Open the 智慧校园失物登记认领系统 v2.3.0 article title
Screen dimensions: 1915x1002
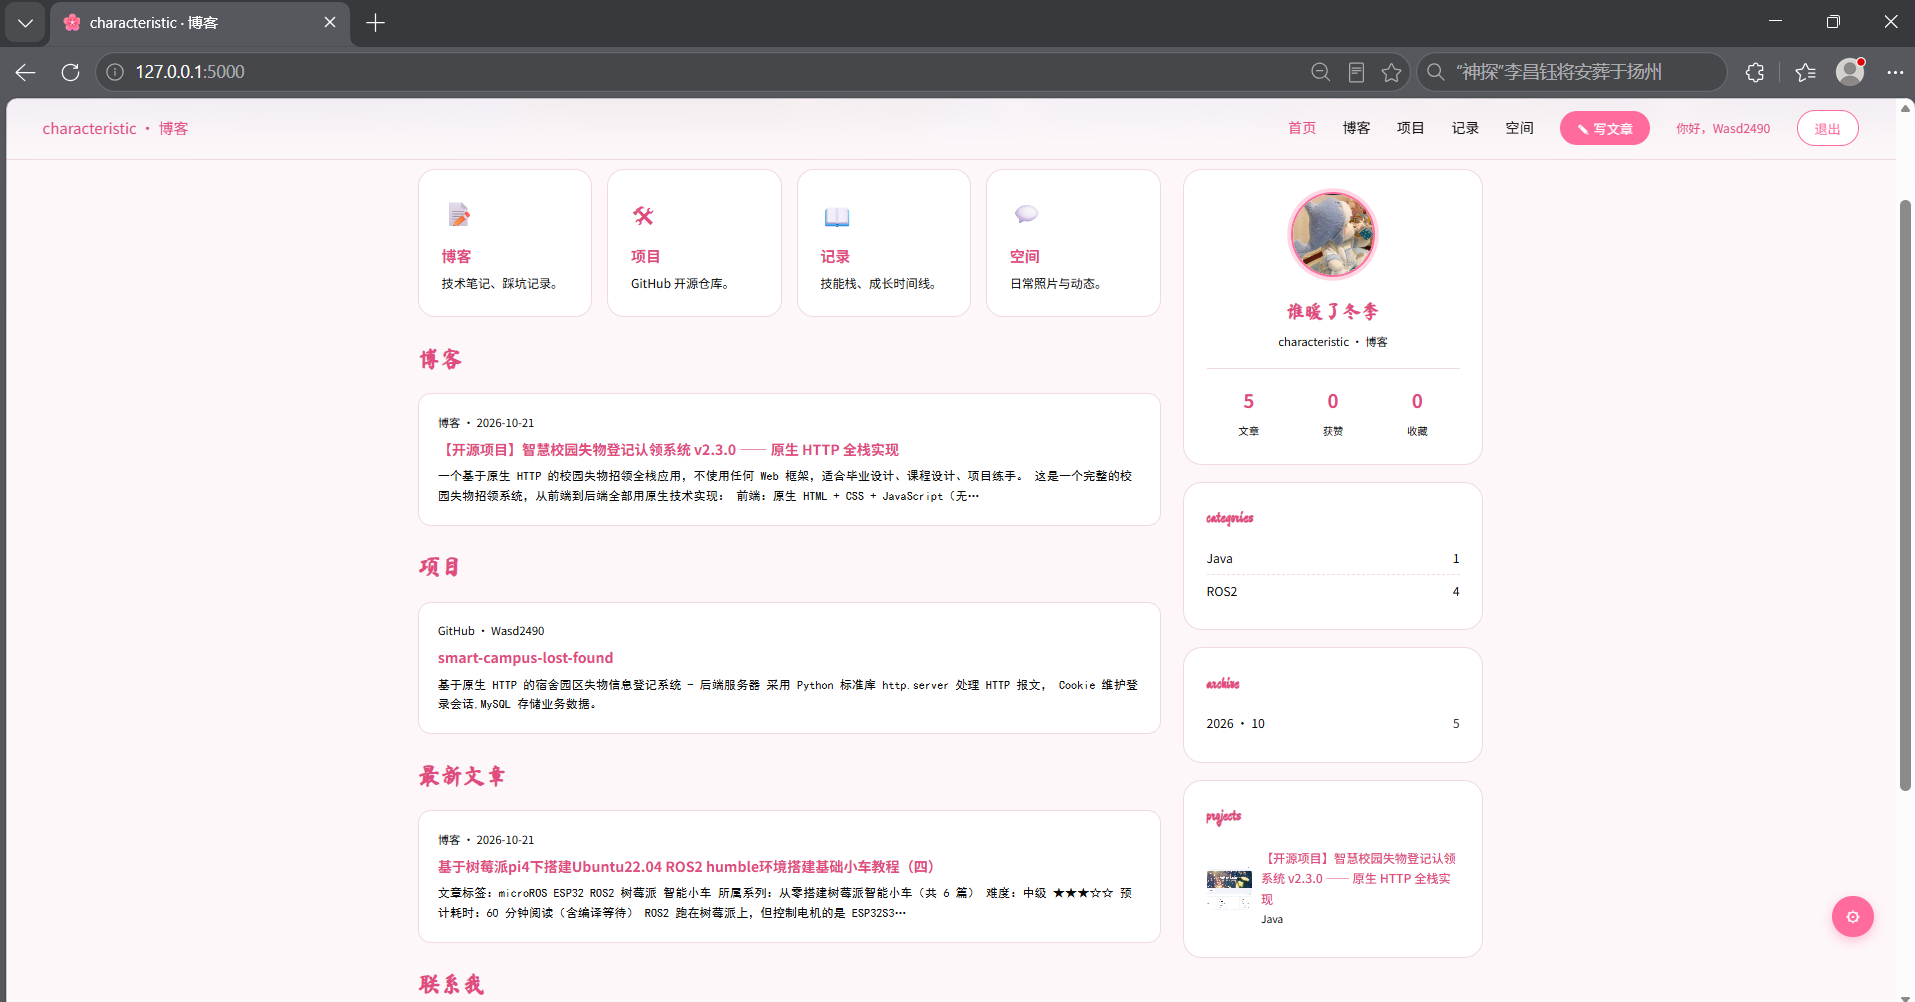(668, 450)
